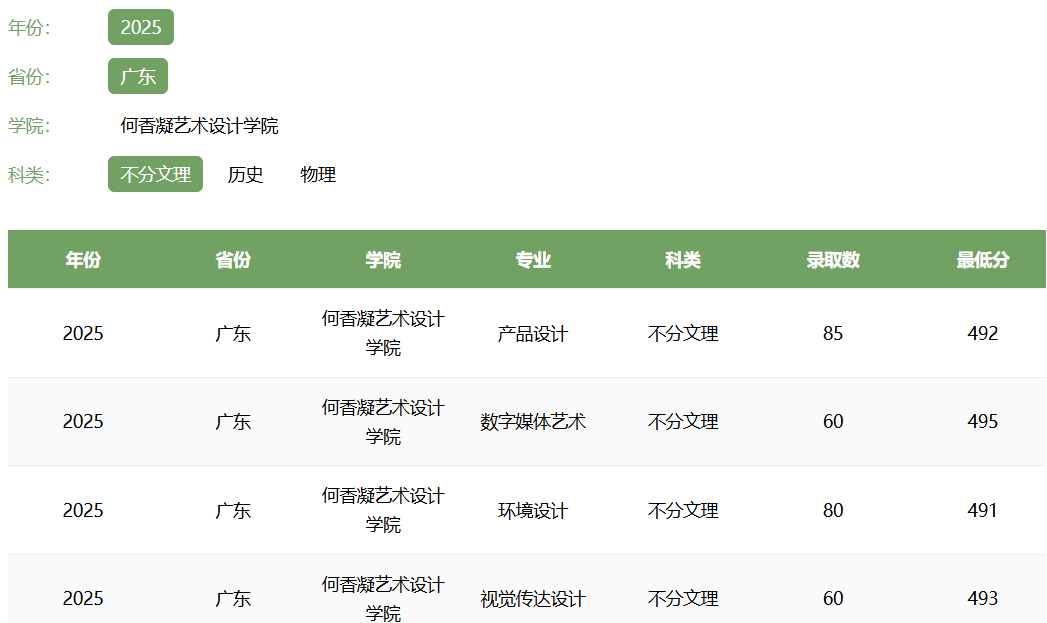Click the 专业 column header
Viewport: 1047px width, 623px height.
point(533,259)
